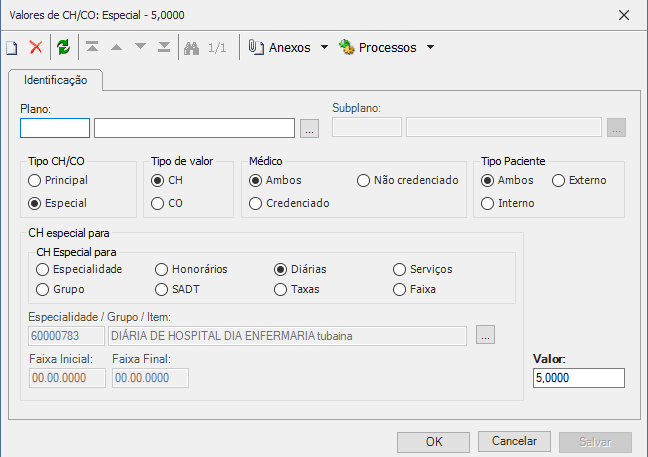Screen dimensions: 648x457
Task: Click the Cancelar button
Action: [514, 441]
